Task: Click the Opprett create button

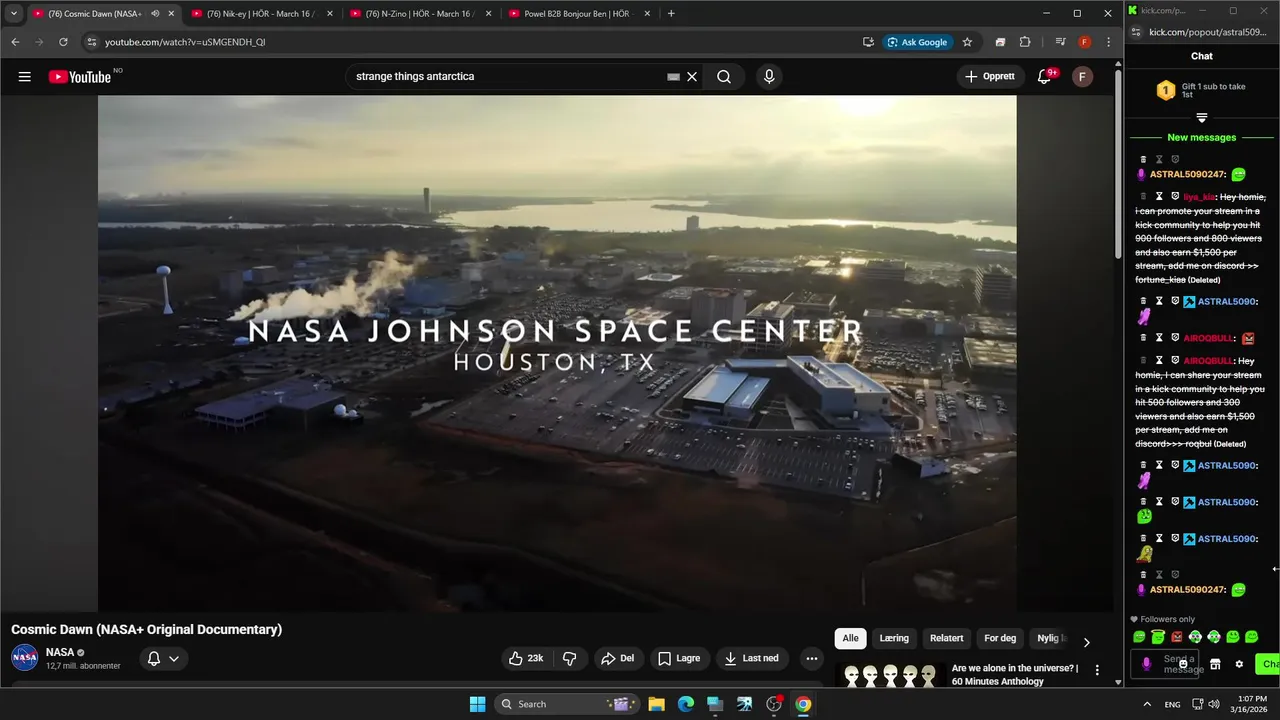Action: (990, 77)
